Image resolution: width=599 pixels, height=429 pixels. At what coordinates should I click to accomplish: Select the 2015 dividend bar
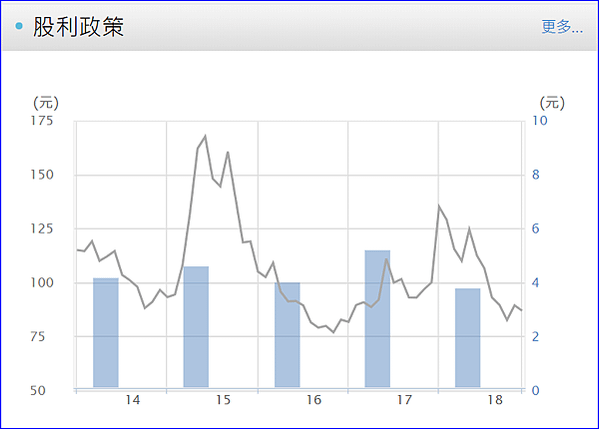coord(196,327)
